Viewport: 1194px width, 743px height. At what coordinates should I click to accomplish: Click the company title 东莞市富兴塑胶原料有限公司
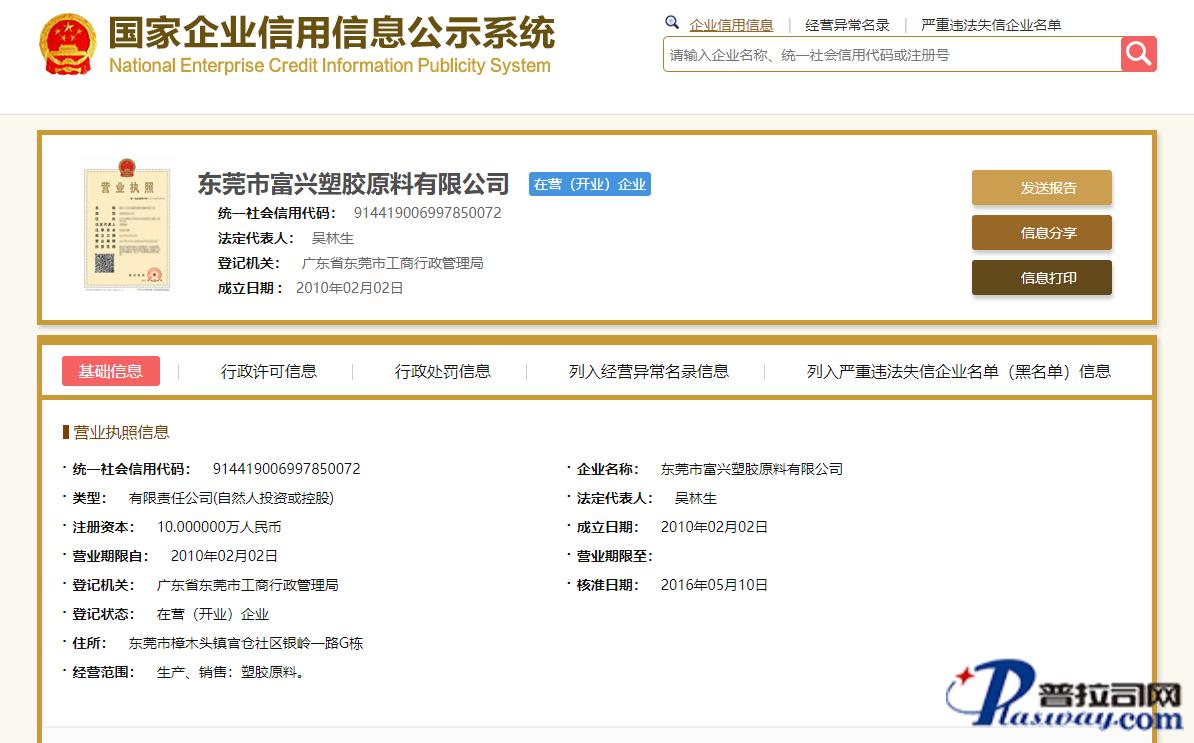(353, 184)
